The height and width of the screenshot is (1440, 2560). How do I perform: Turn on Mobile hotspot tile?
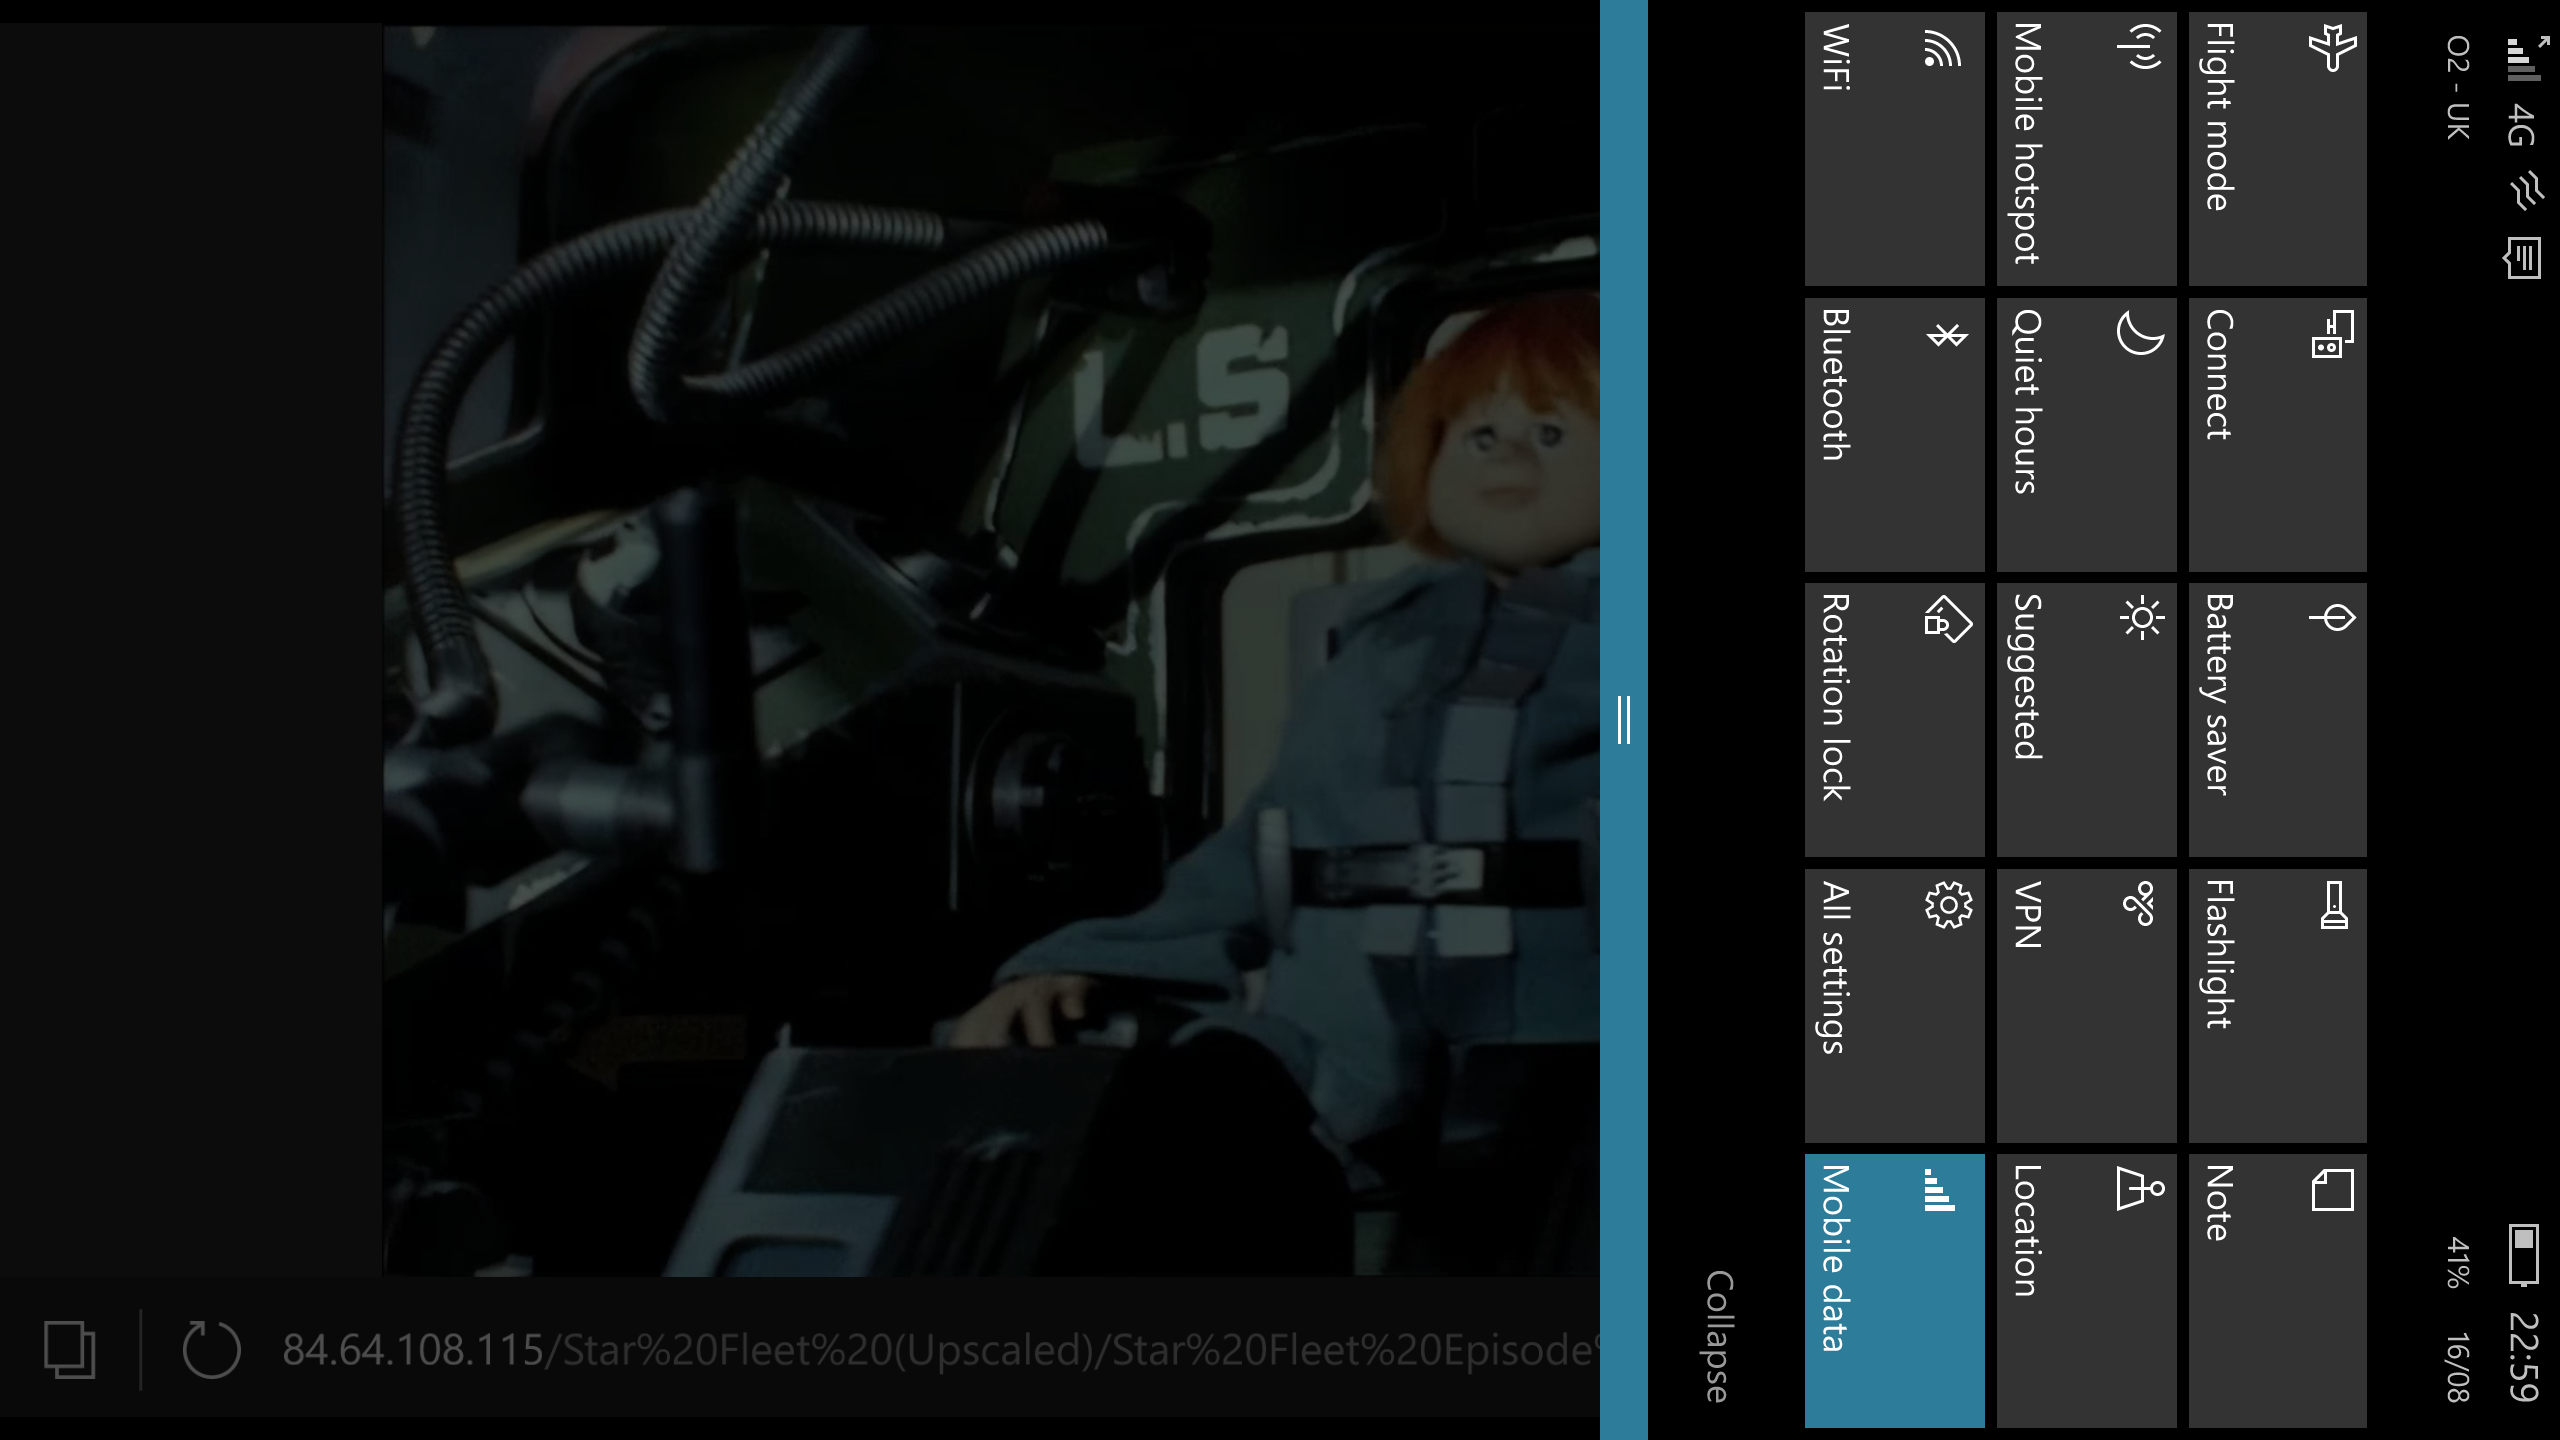coord(2086,149)
